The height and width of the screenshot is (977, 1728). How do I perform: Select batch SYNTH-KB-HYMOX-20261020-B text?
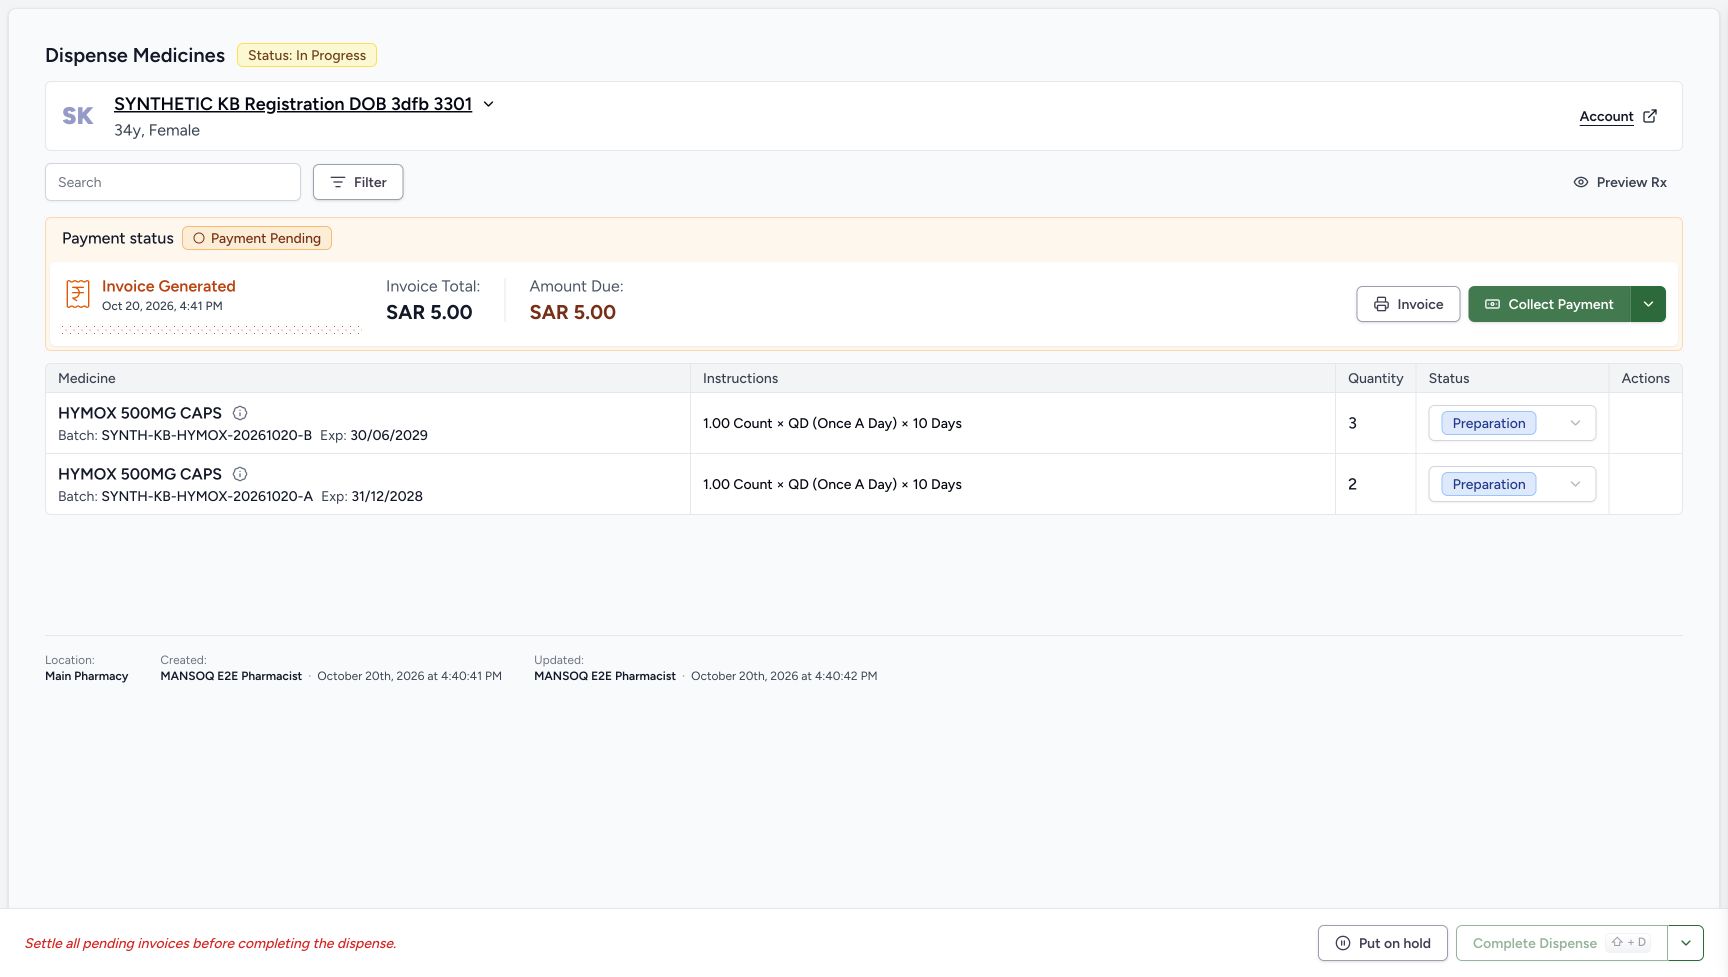click(x=207, y=435)
